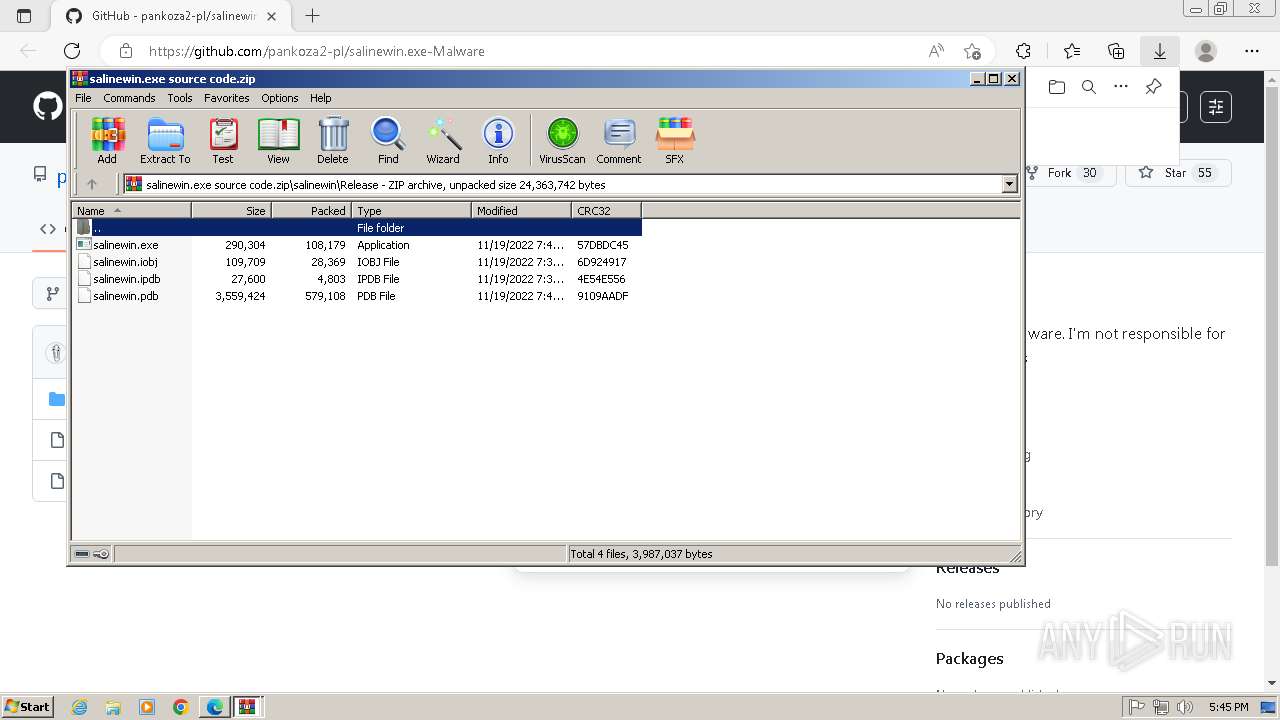Viewport: 1280px width, 720px height.
Task: Open Chrome from the taskbar
Action: [181, 707]
